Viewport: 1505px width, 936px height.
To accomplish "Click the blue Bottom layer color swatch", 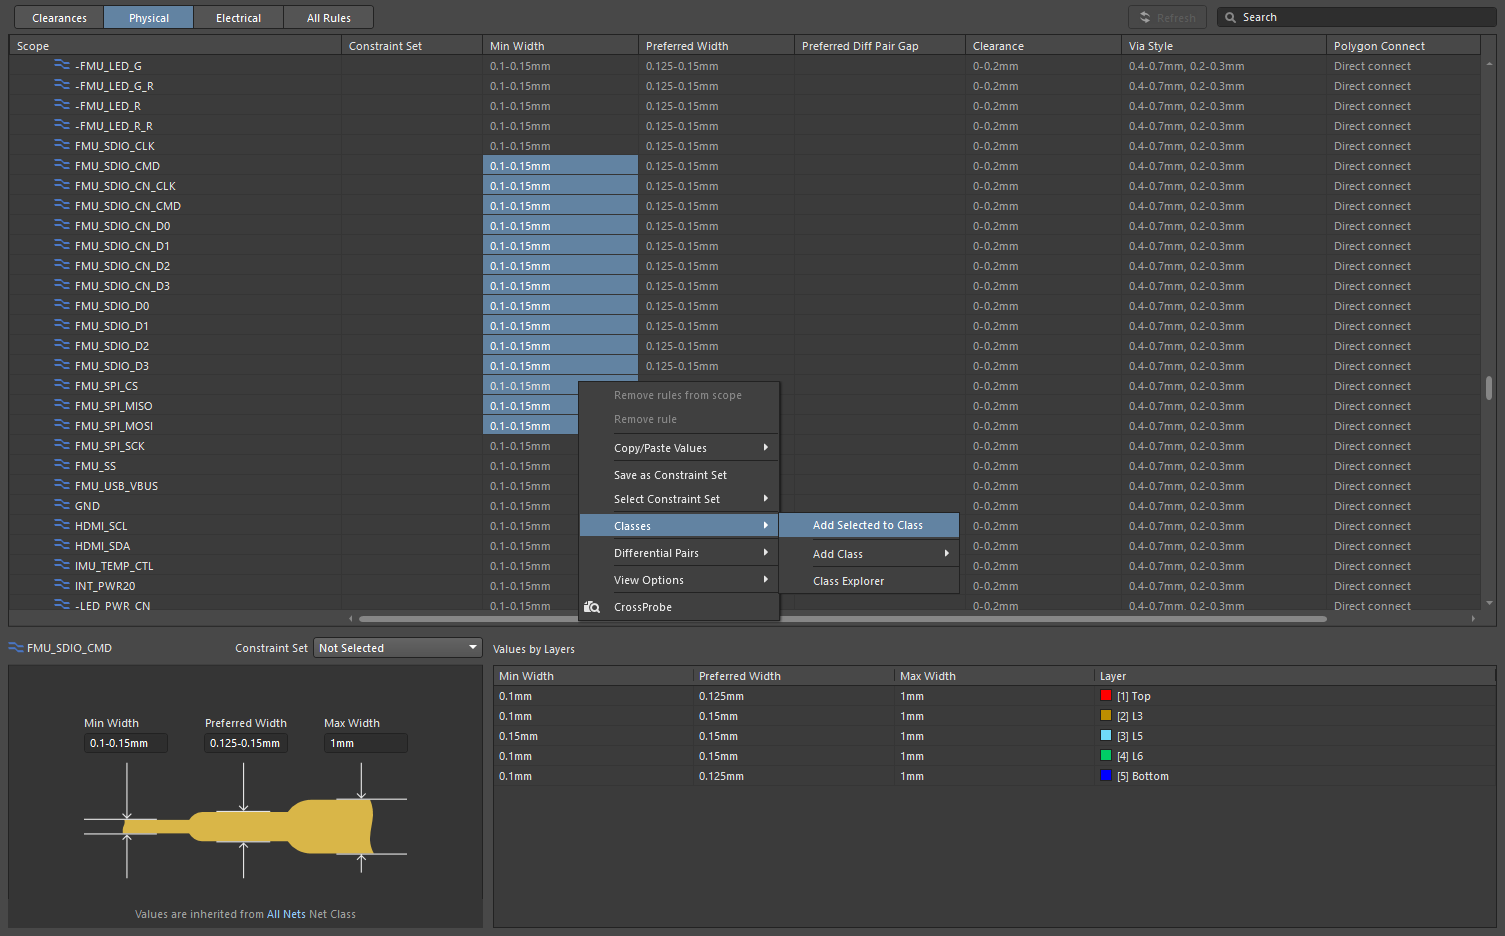I will coord(1106,776).
